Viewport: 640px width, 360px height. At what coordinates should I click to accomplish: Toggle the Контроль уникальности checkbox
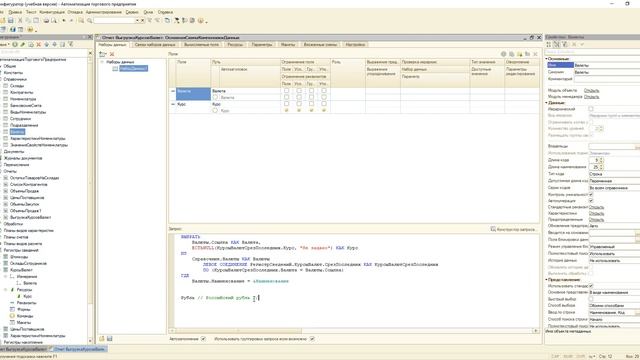(x=591, y=194)
